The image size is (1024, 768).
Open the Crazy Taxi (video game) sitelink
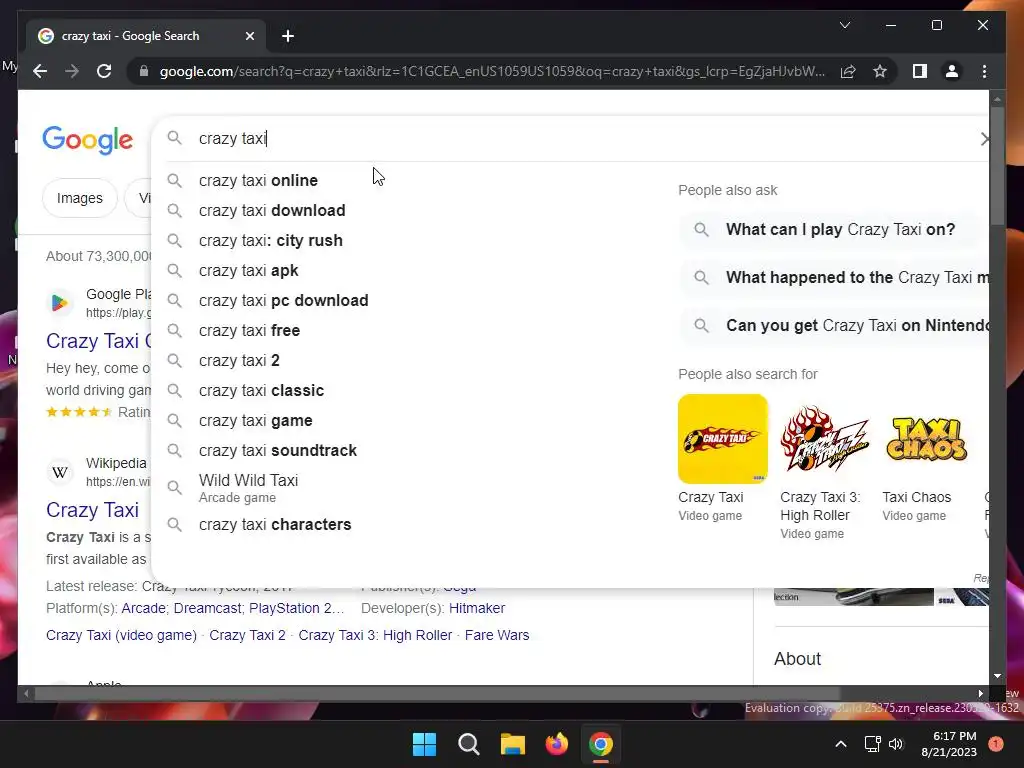click(121, 635)
